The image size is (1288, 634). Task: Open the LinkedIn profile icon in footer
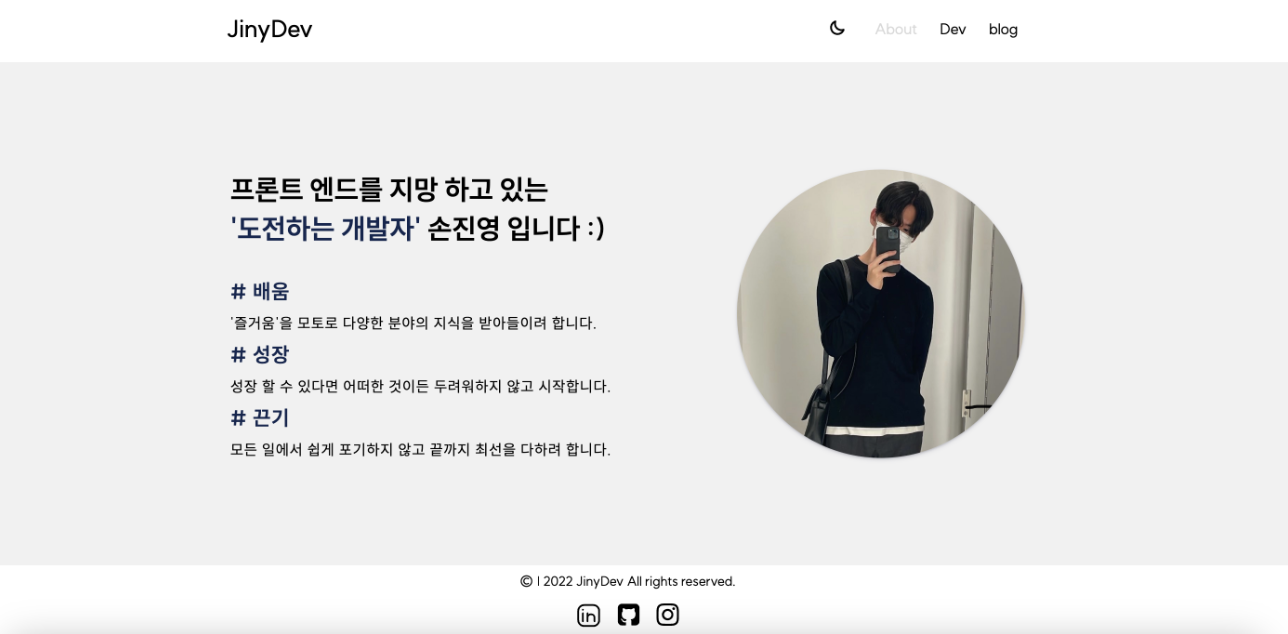coord(588,616)
